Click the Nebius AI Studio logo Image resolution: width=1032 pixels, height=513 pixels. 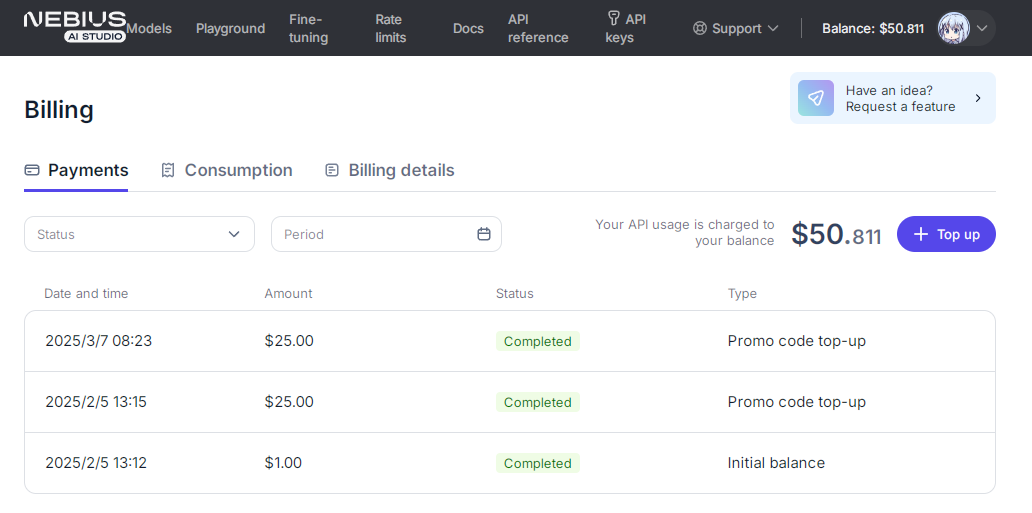[x=74, y=27]
